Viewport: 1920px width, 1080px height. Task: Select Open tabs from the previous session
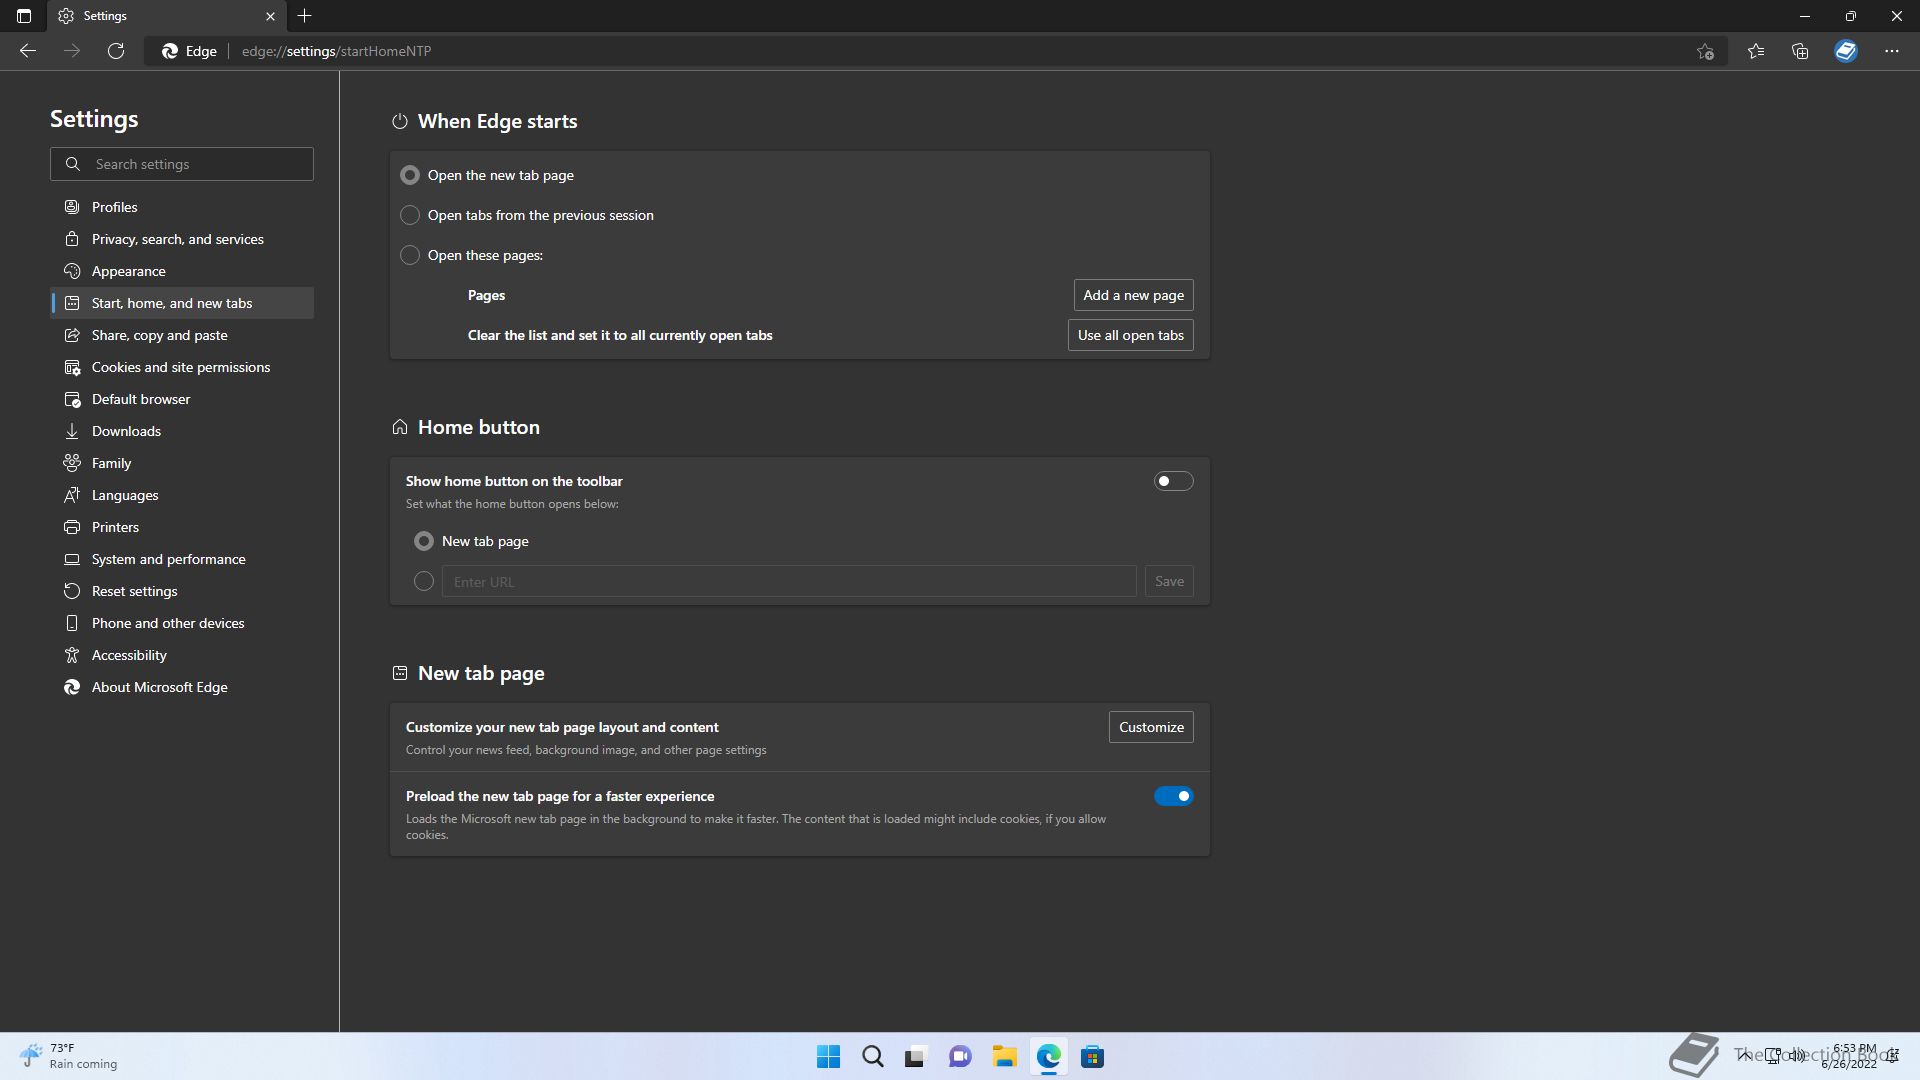[410, 215]
